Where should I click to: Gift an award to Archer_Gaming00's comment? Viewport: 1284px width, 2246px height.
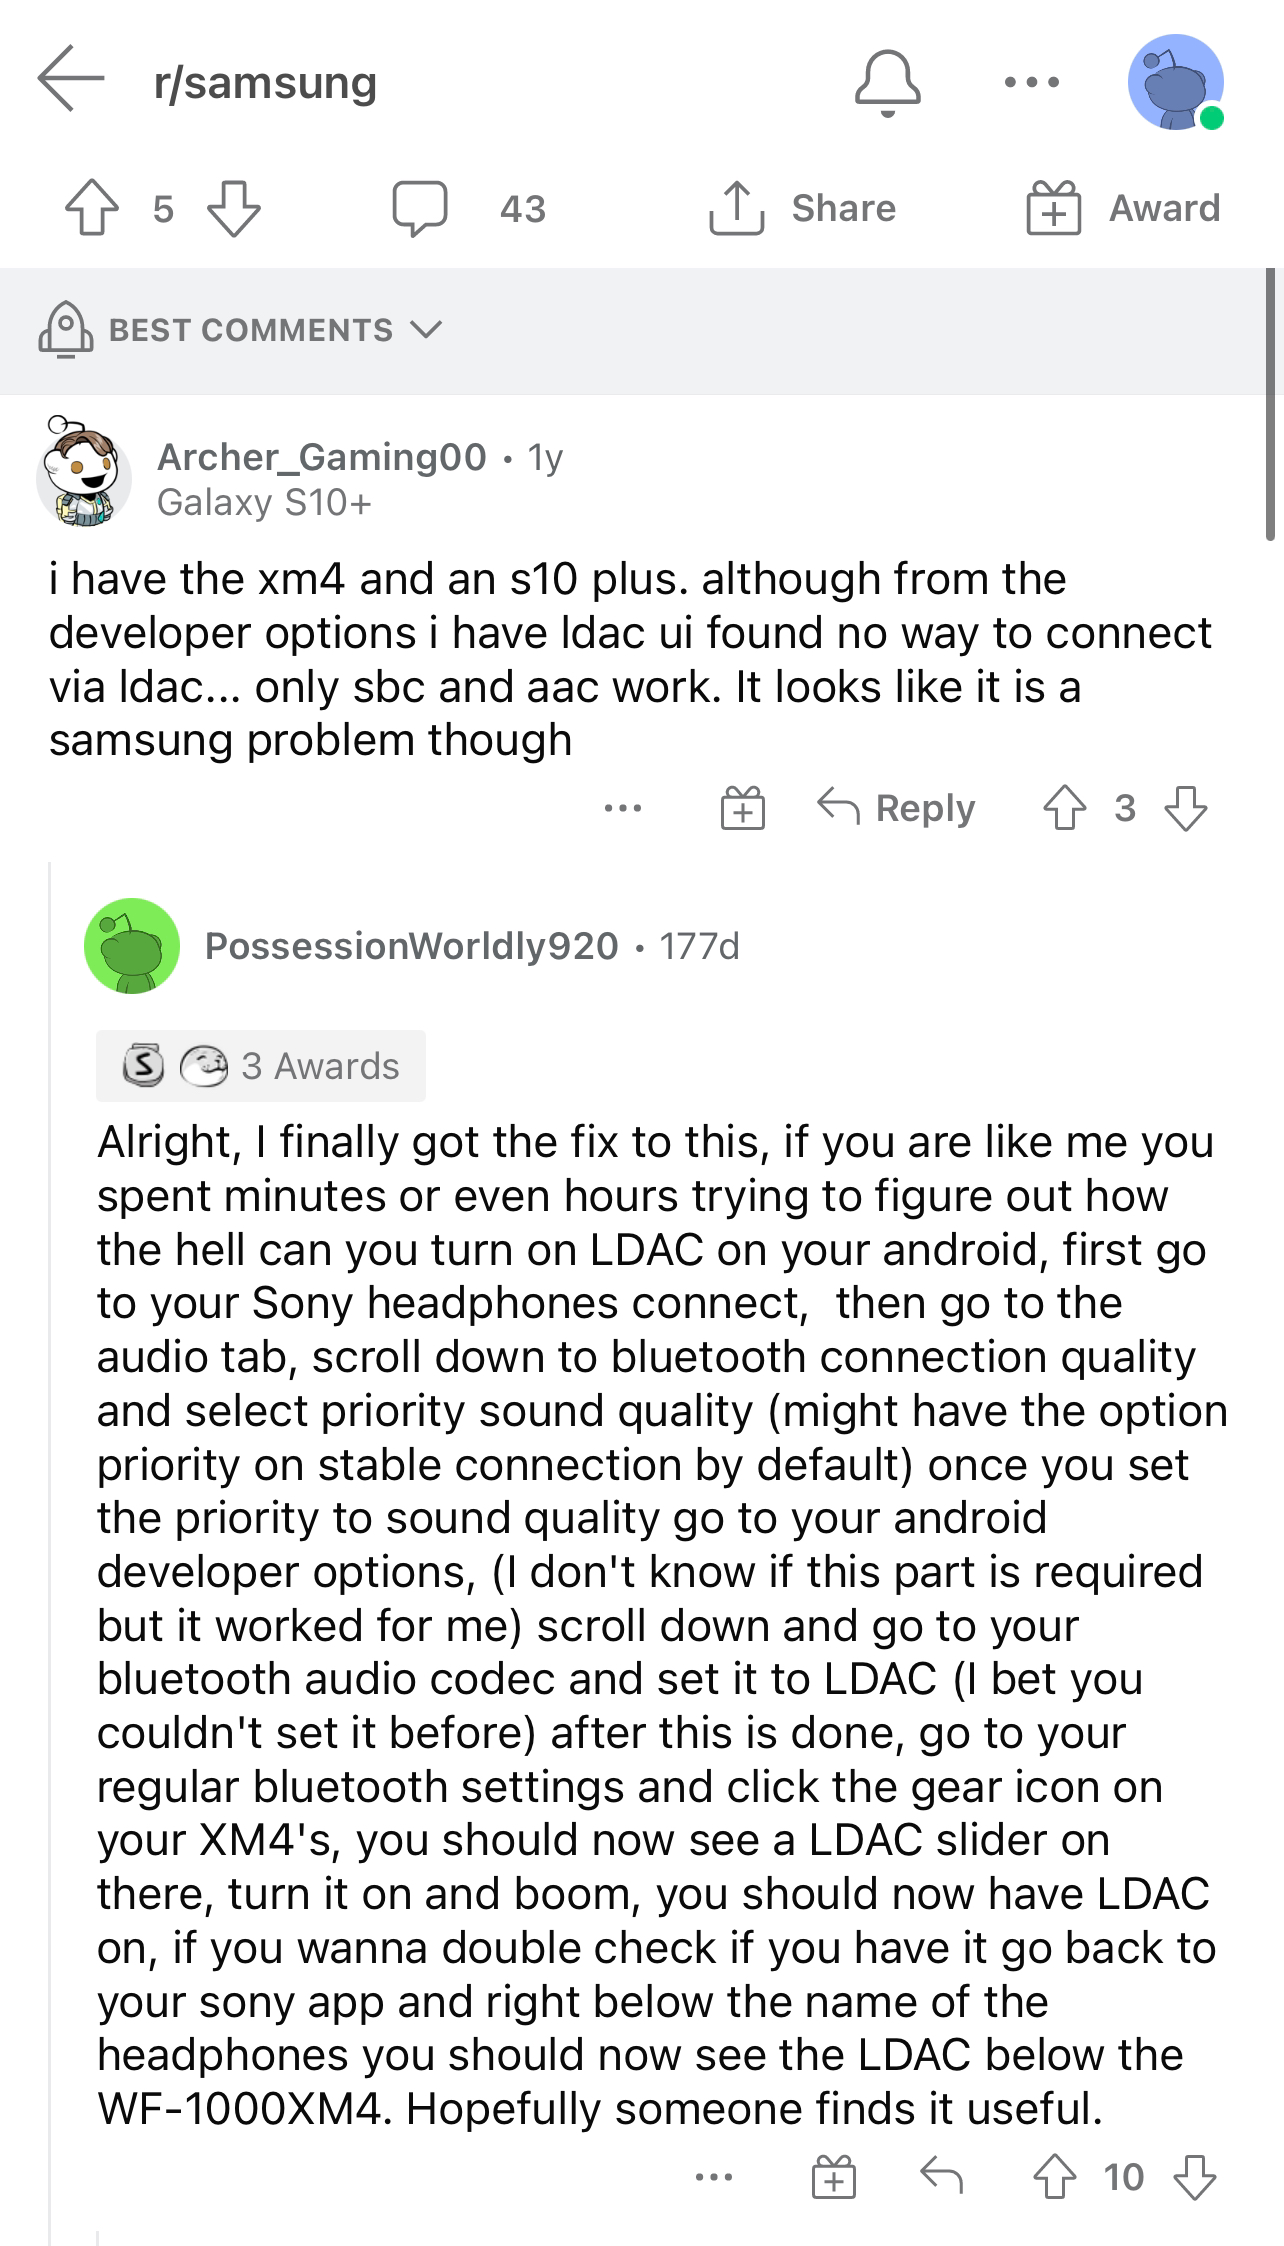(743, 808)
